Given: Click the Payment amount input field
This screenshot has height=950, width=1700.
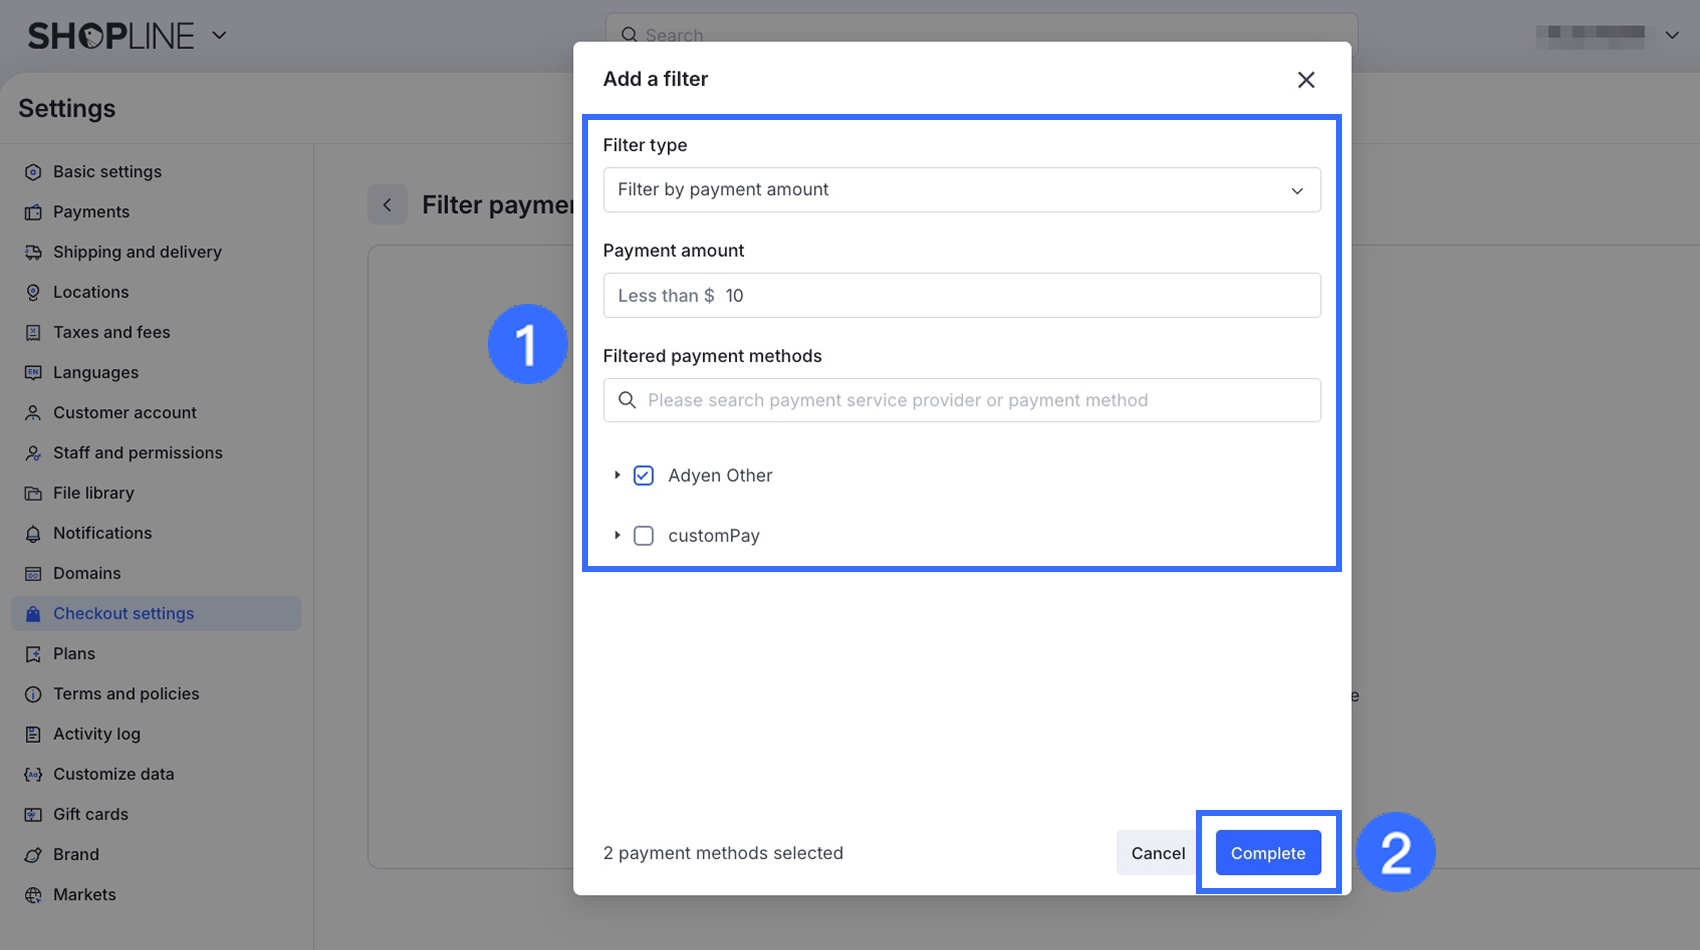Looking at the screenshot, I should tap(1020, 296).
